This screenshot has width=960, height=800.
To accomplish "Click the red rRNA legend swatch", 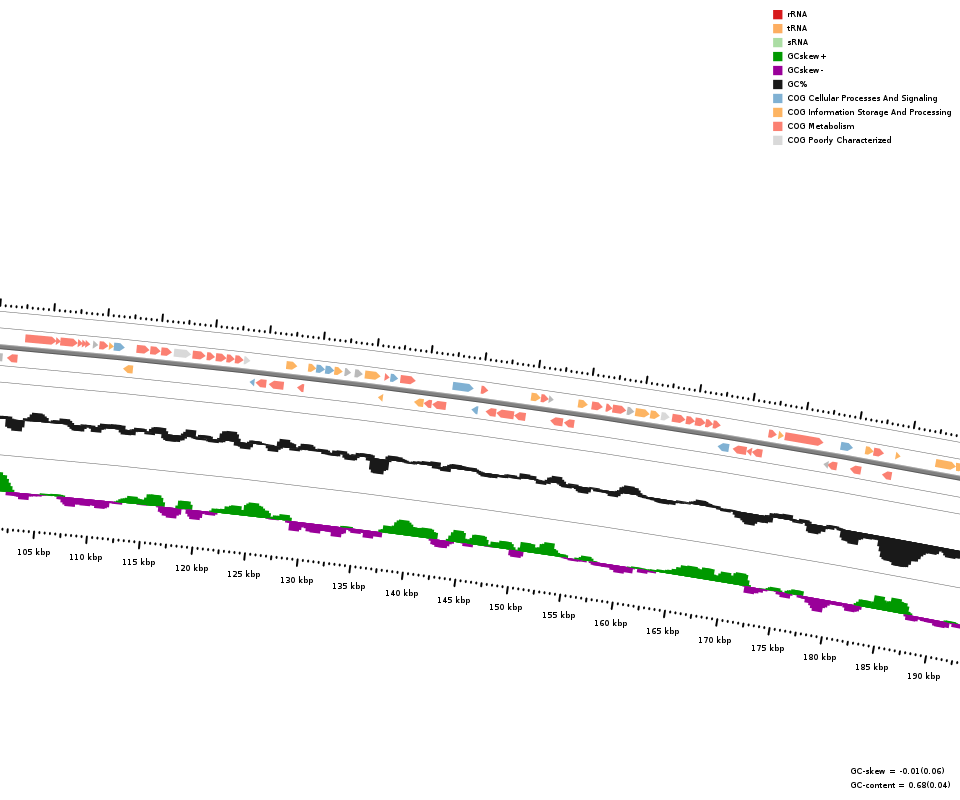I will pos(777,14).
